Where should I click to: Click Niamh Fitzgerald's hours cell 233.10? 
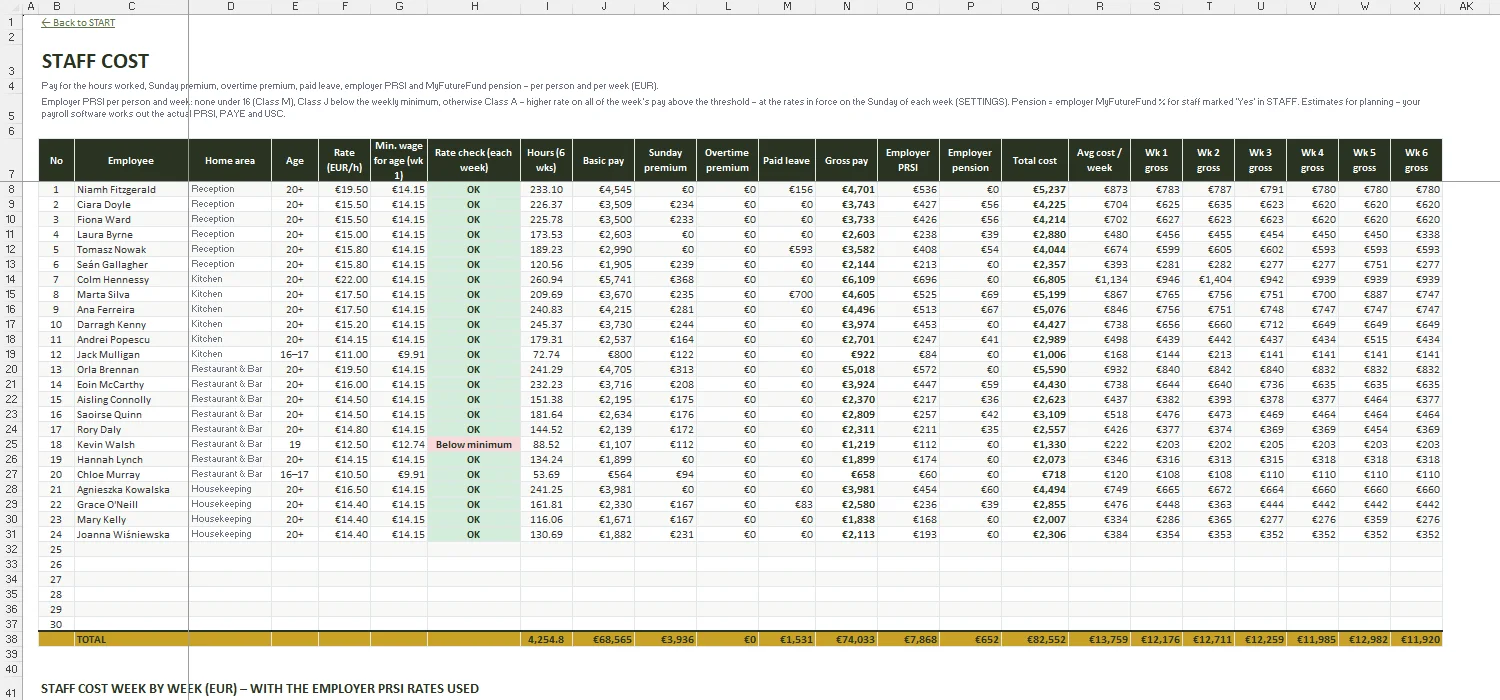click(547, 189)
